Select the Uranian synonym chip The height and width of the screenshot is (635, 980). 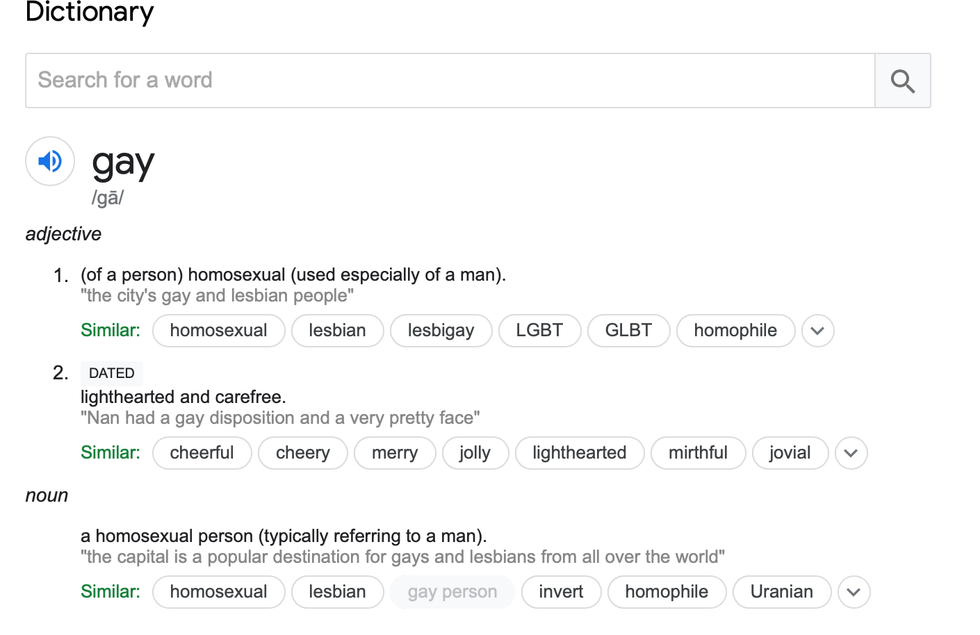tap(781, 592)
